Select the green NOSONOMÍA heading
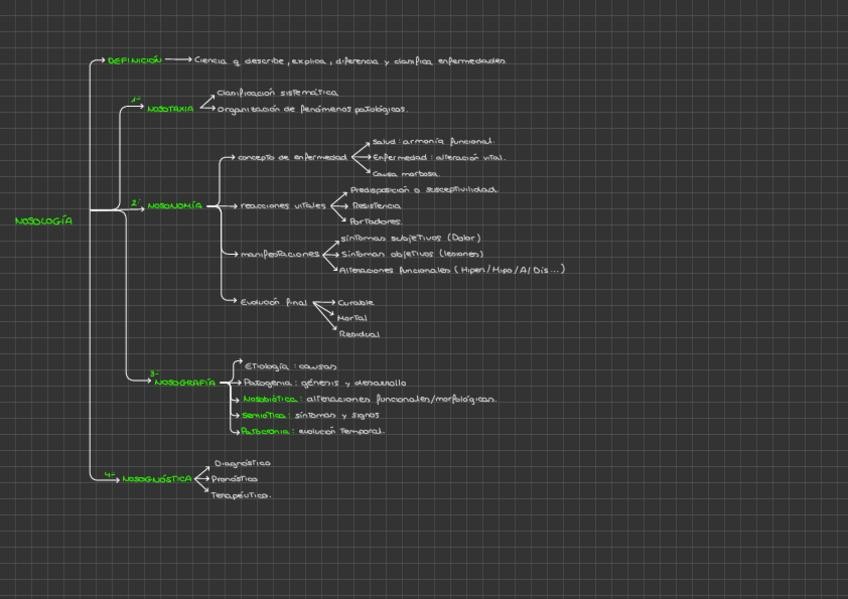Screen dimensions: 848x599 (x=175, y=205)
